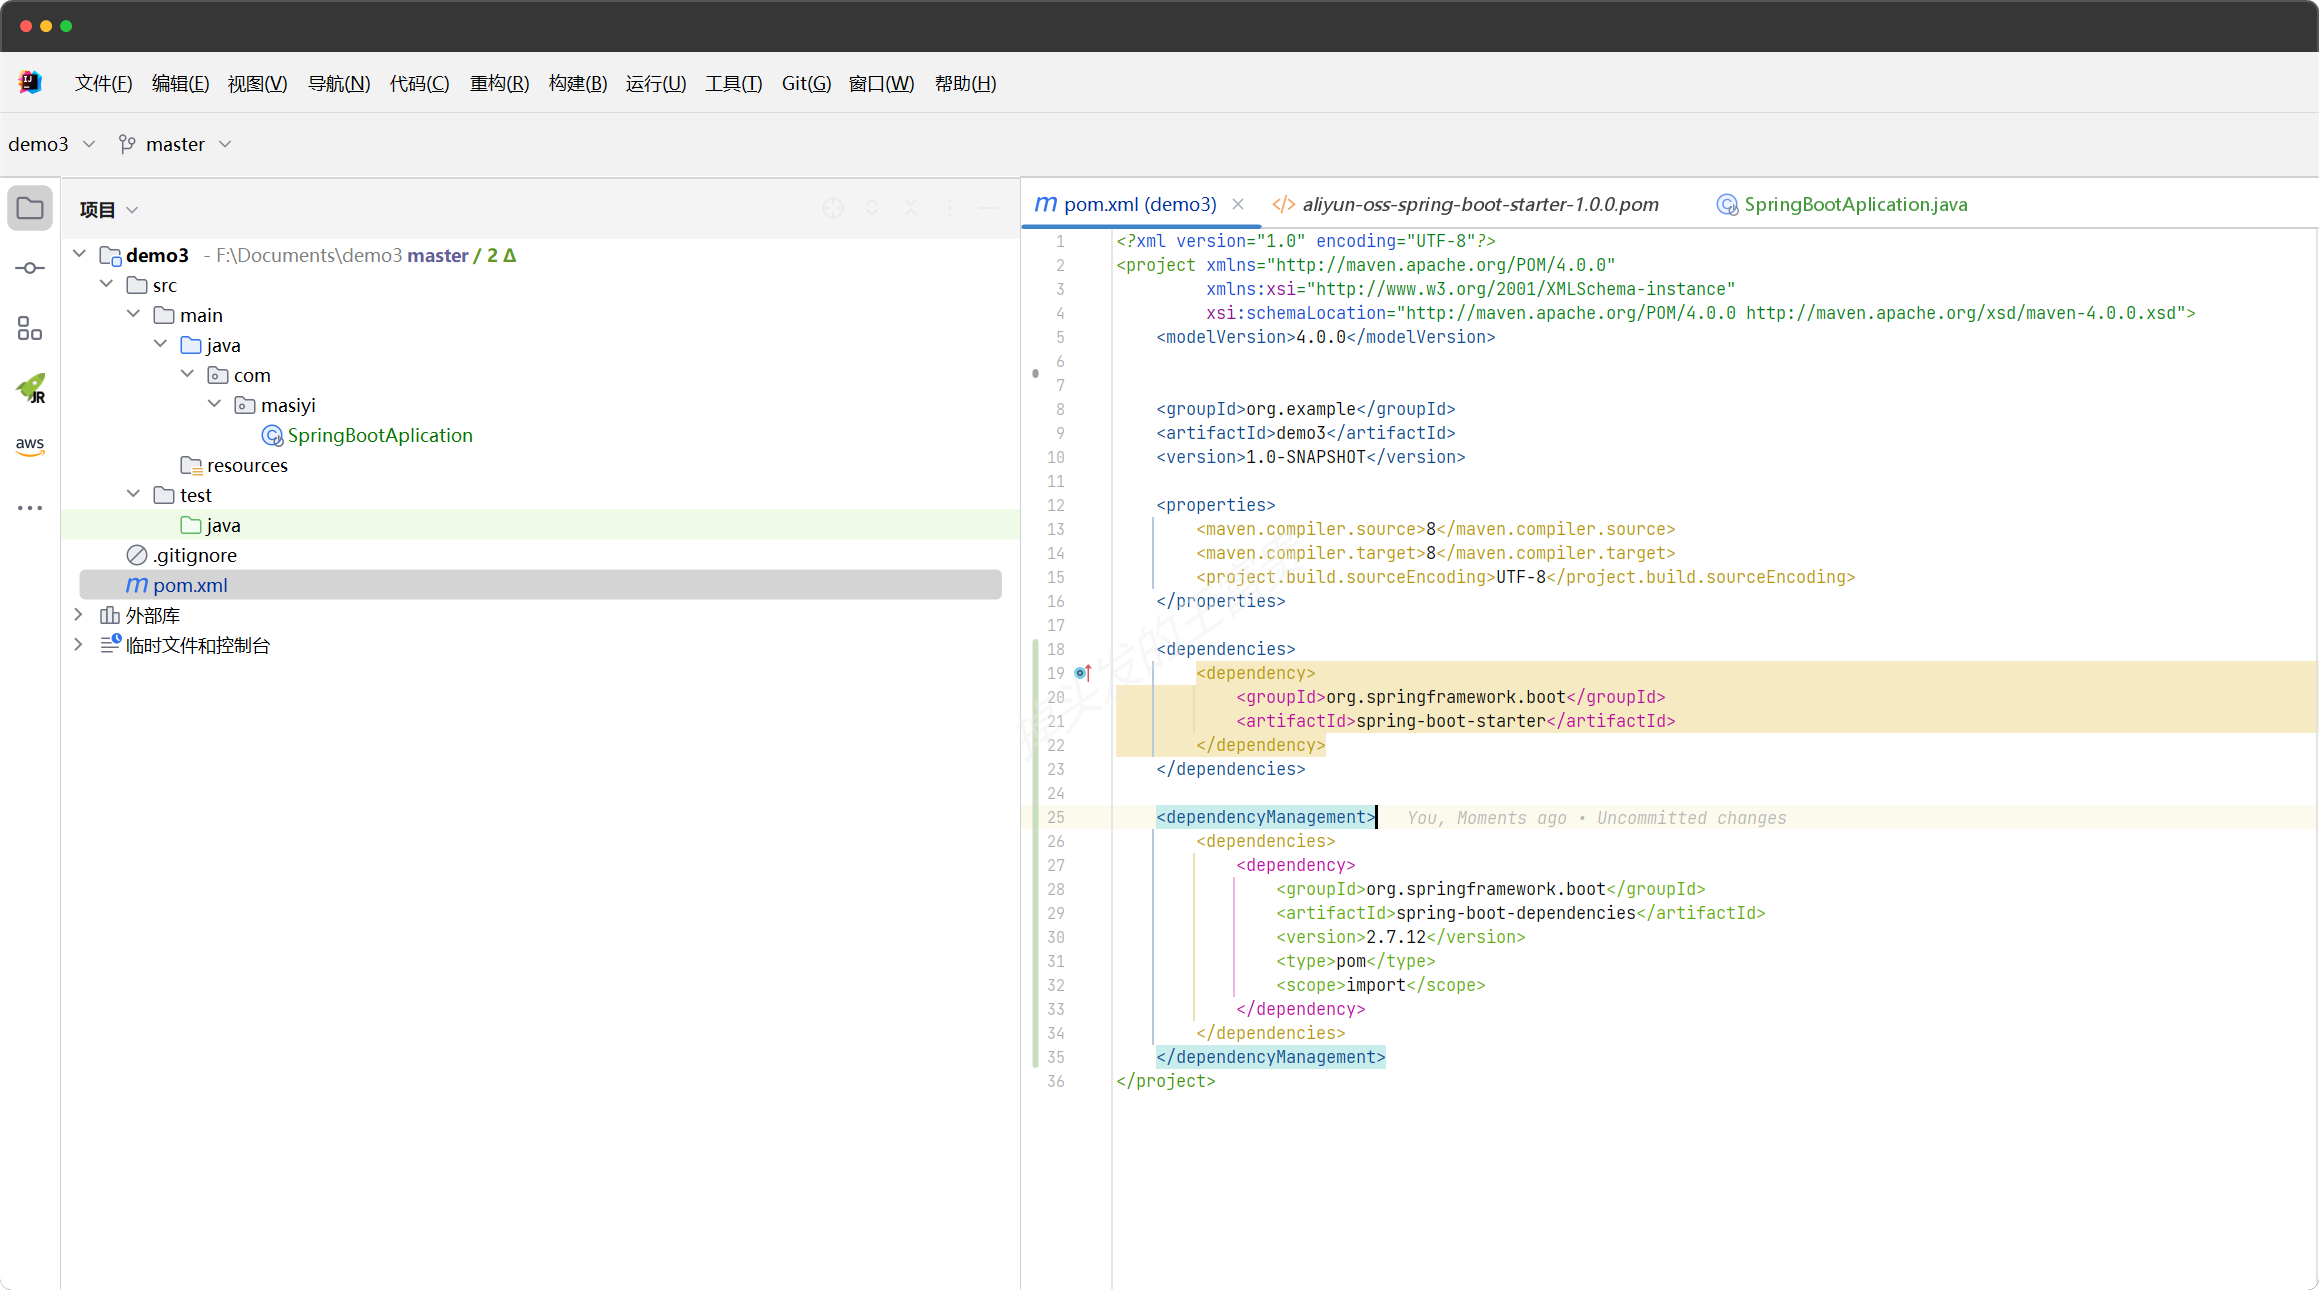Open the Structure tool window icon
2319x1290 pixels.
tap(30, 328)
